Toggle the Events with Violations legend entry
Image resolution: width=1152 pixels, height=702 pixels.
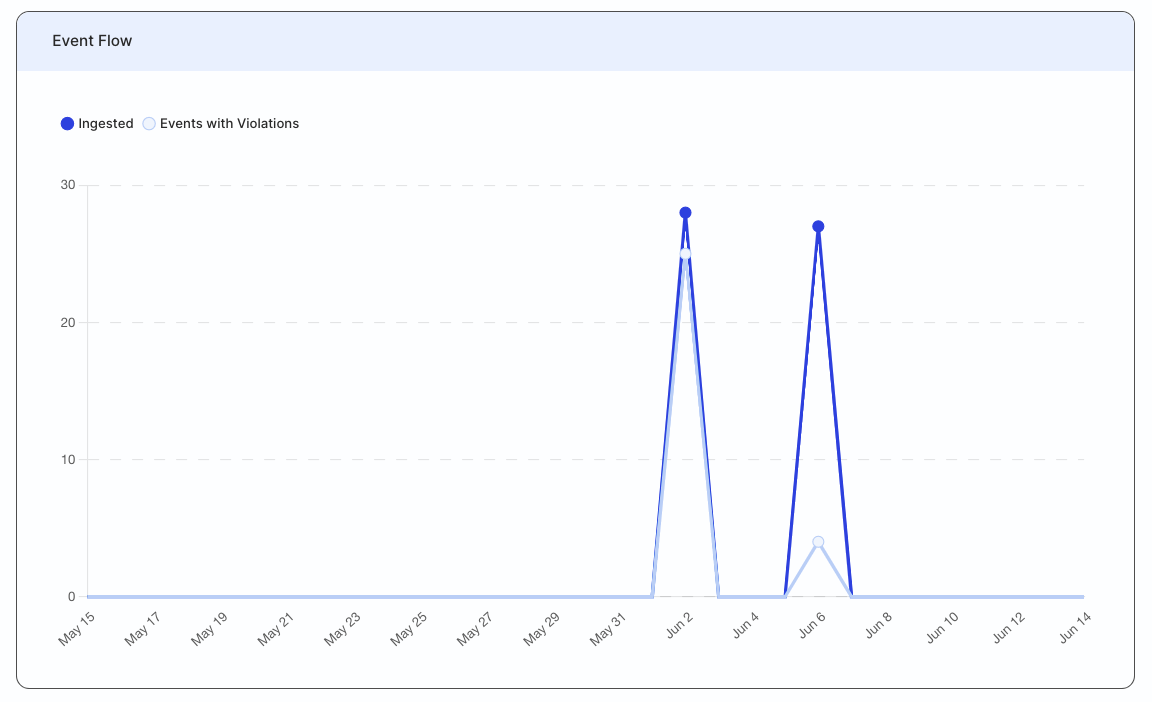coord(220,123)
